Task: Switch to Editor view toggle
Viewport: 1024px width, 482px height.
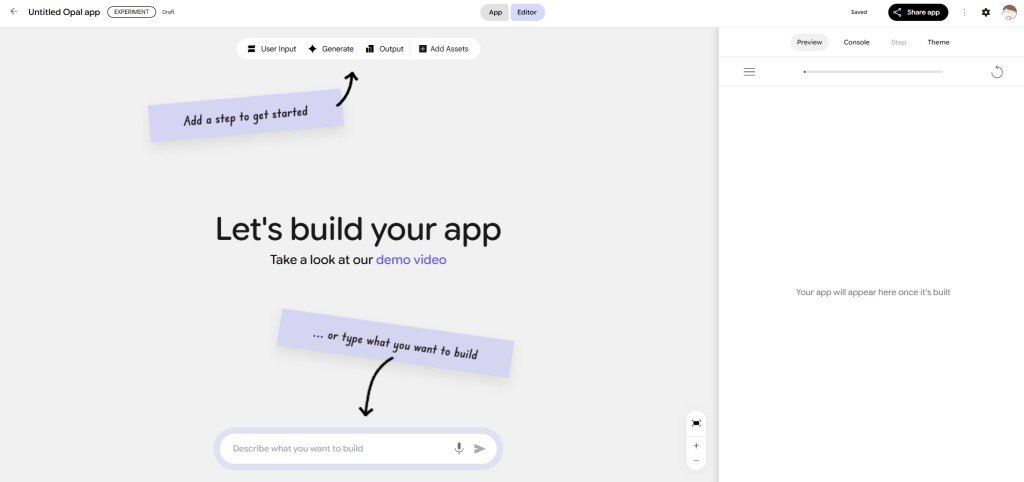Action: click(x=527, y=12)
